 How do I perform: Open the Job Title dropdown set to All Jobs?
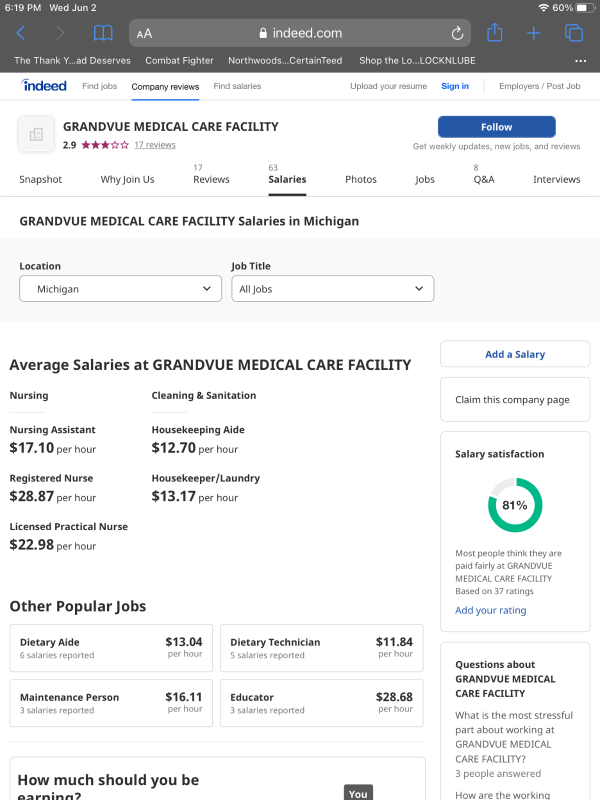coord(333,289)
